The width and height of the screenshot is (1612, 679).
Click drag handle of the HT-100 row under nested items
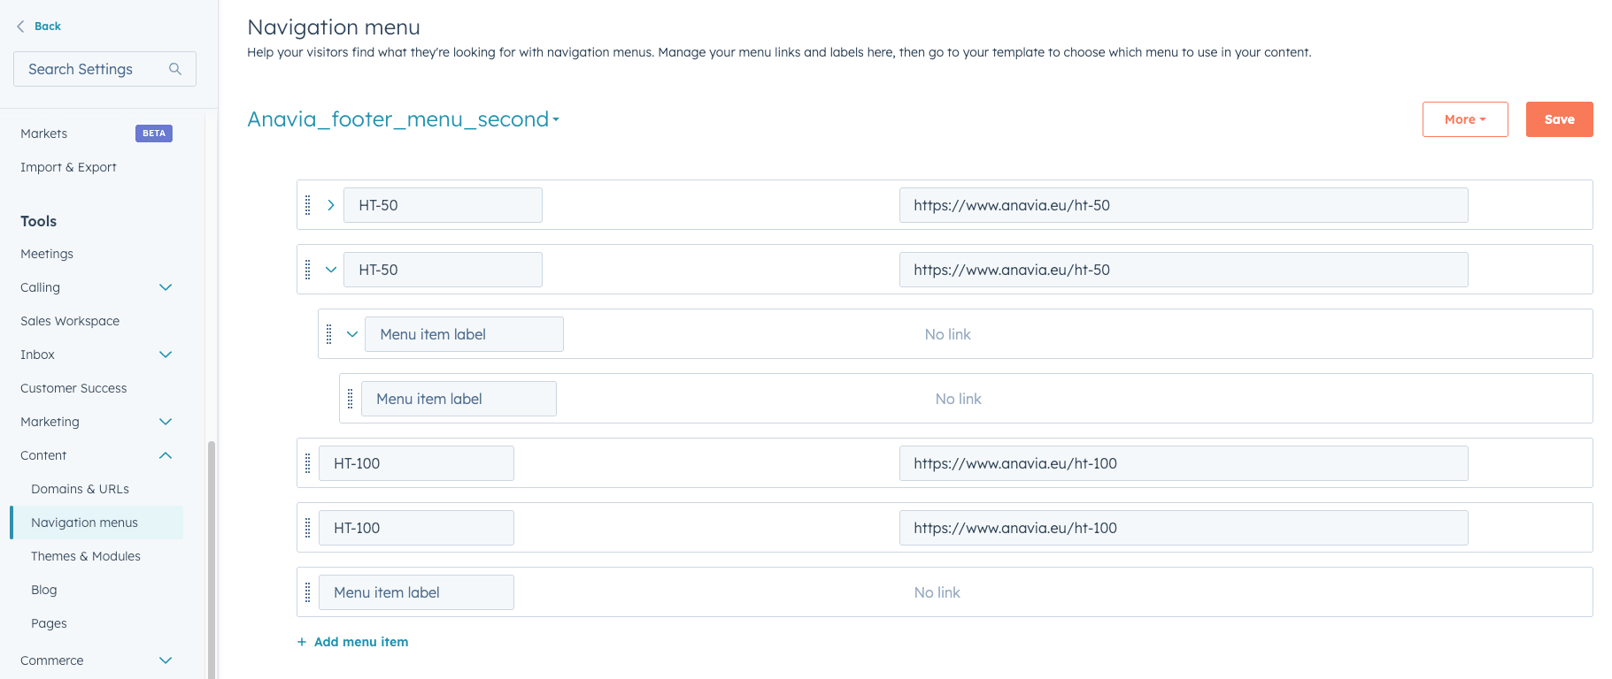pos(308,463)
